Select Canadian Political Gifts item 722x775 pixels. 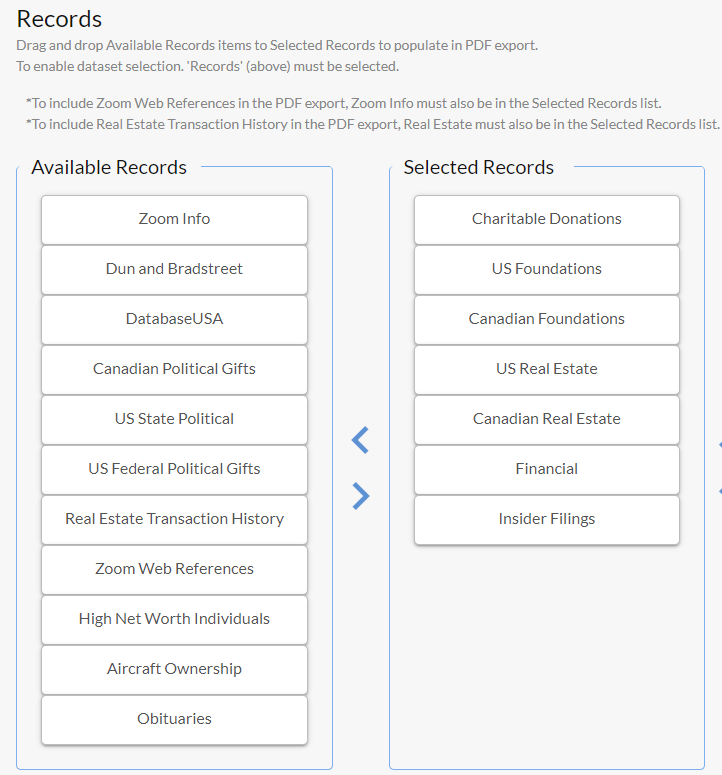(174, 369)
